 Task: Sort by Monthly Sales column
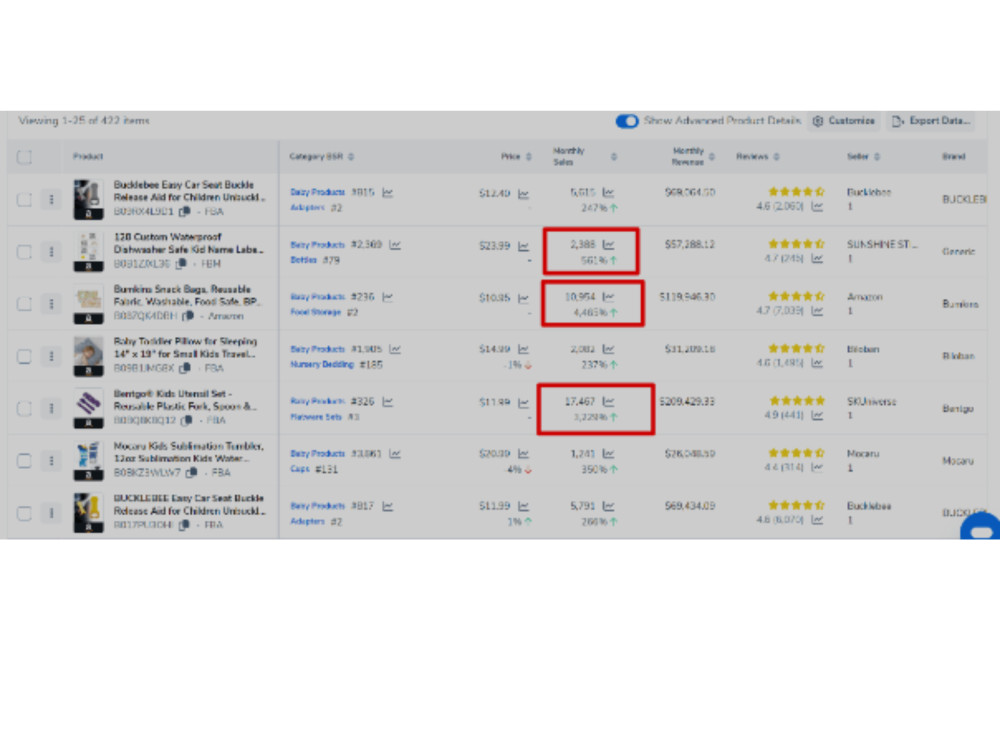[x=614, y=157]
